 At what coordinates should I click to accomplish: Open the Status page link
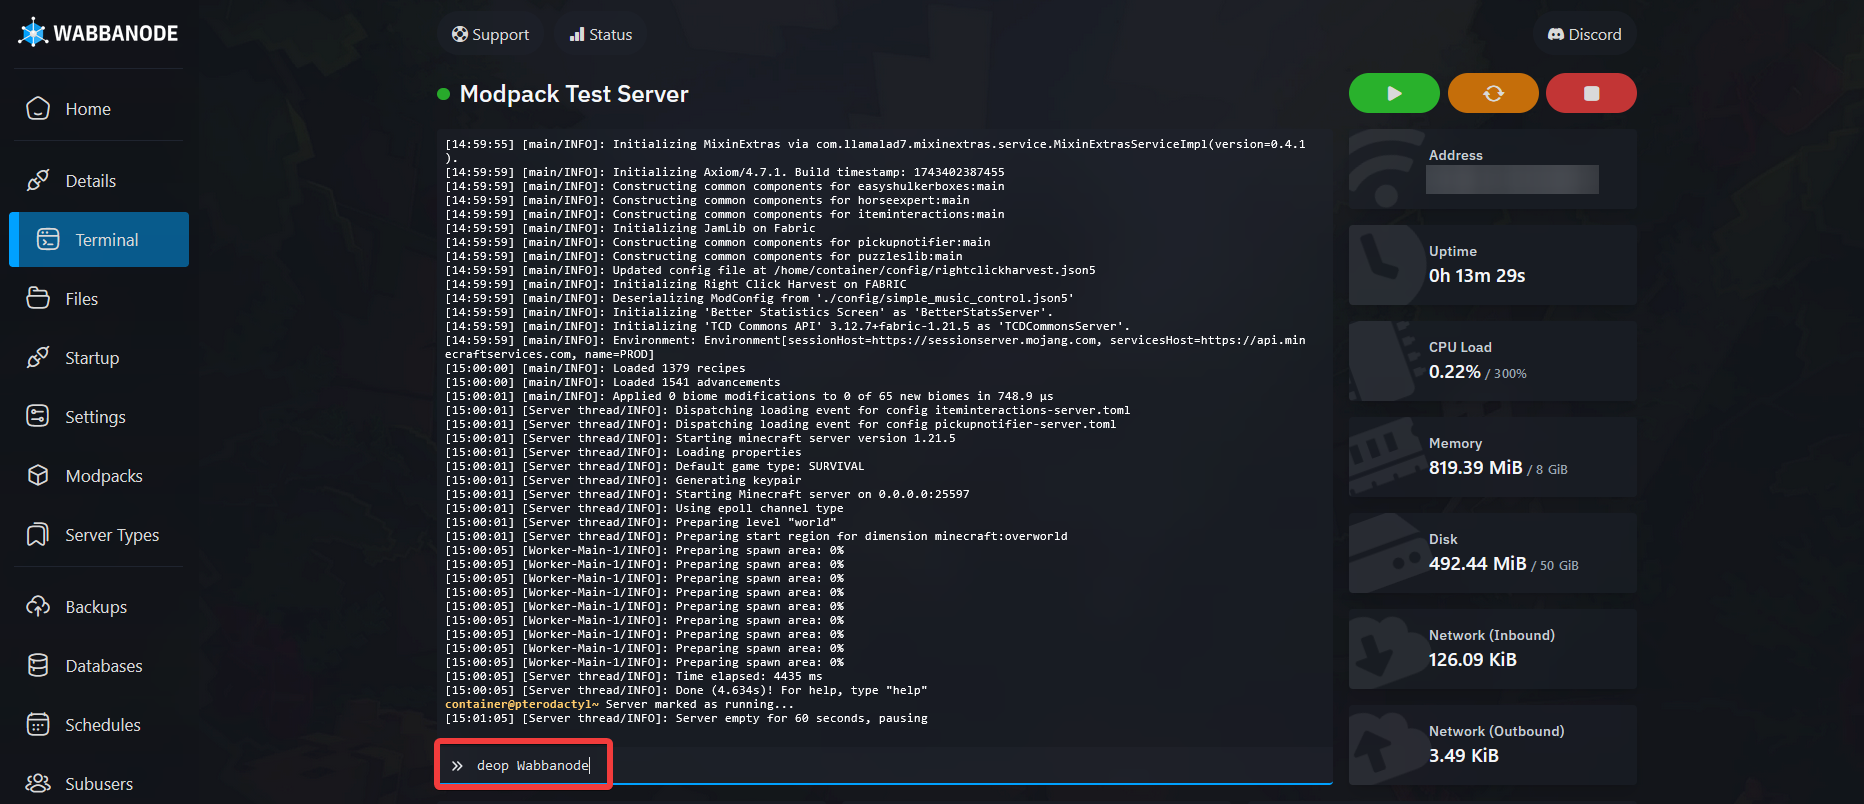coord(601,34)
